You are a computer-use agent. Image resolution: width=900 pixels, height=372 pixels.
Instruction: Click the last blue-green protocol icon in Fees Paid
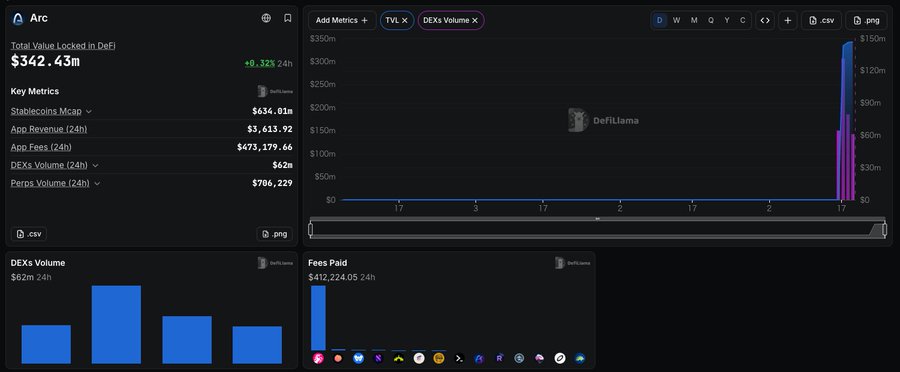tap(580, 358)
